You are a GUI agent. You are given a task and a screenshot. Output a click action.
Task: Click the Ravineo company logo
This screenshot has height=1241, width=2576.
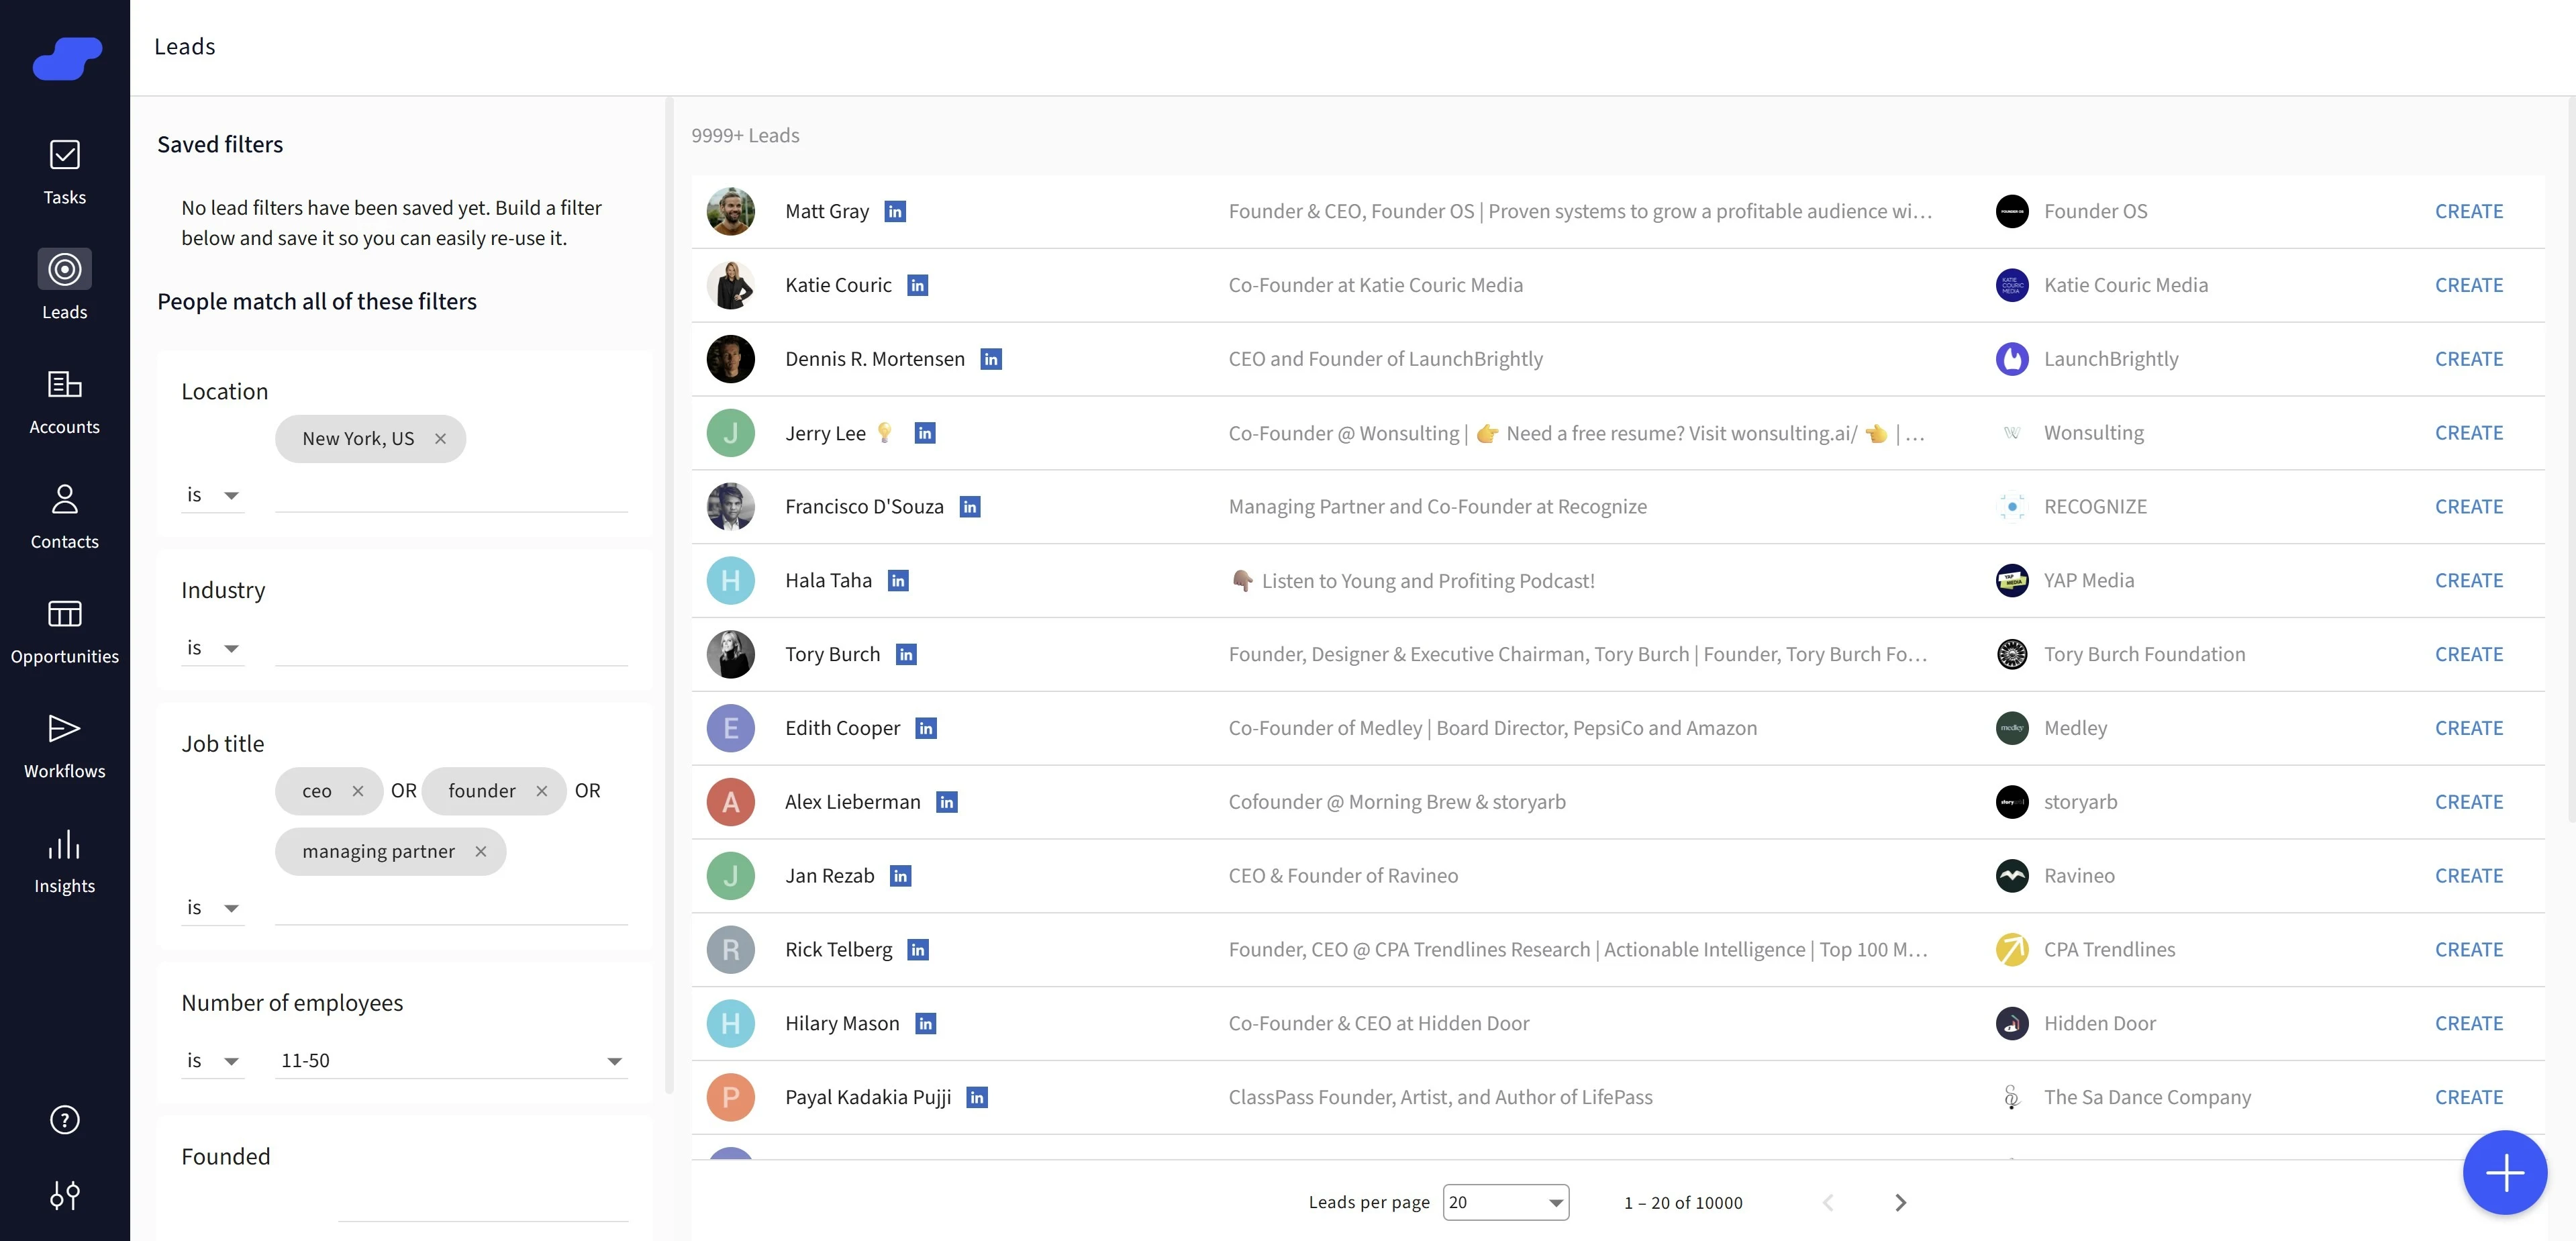2012,876
